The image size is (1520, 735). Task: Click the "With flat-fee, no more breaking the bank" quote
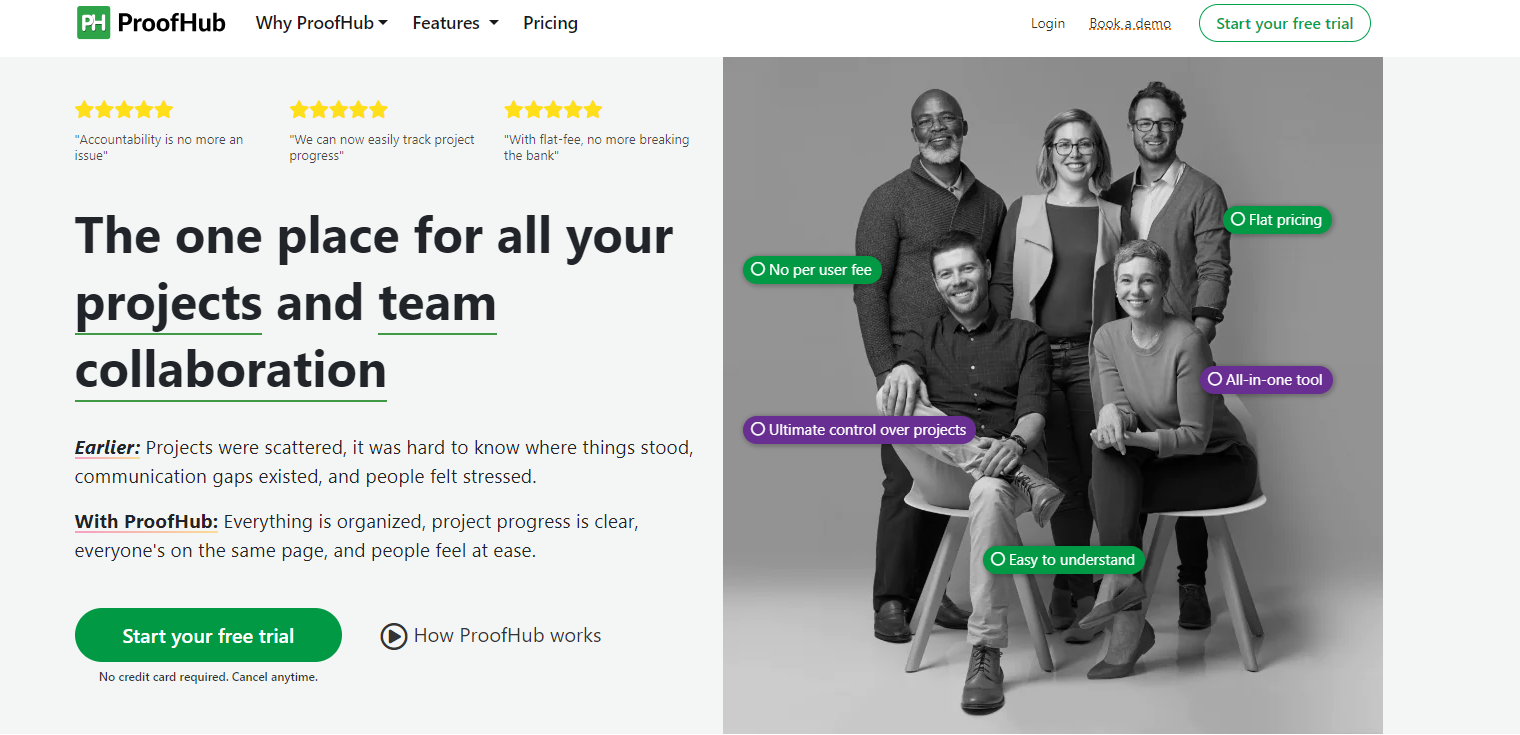coord(596,147)
